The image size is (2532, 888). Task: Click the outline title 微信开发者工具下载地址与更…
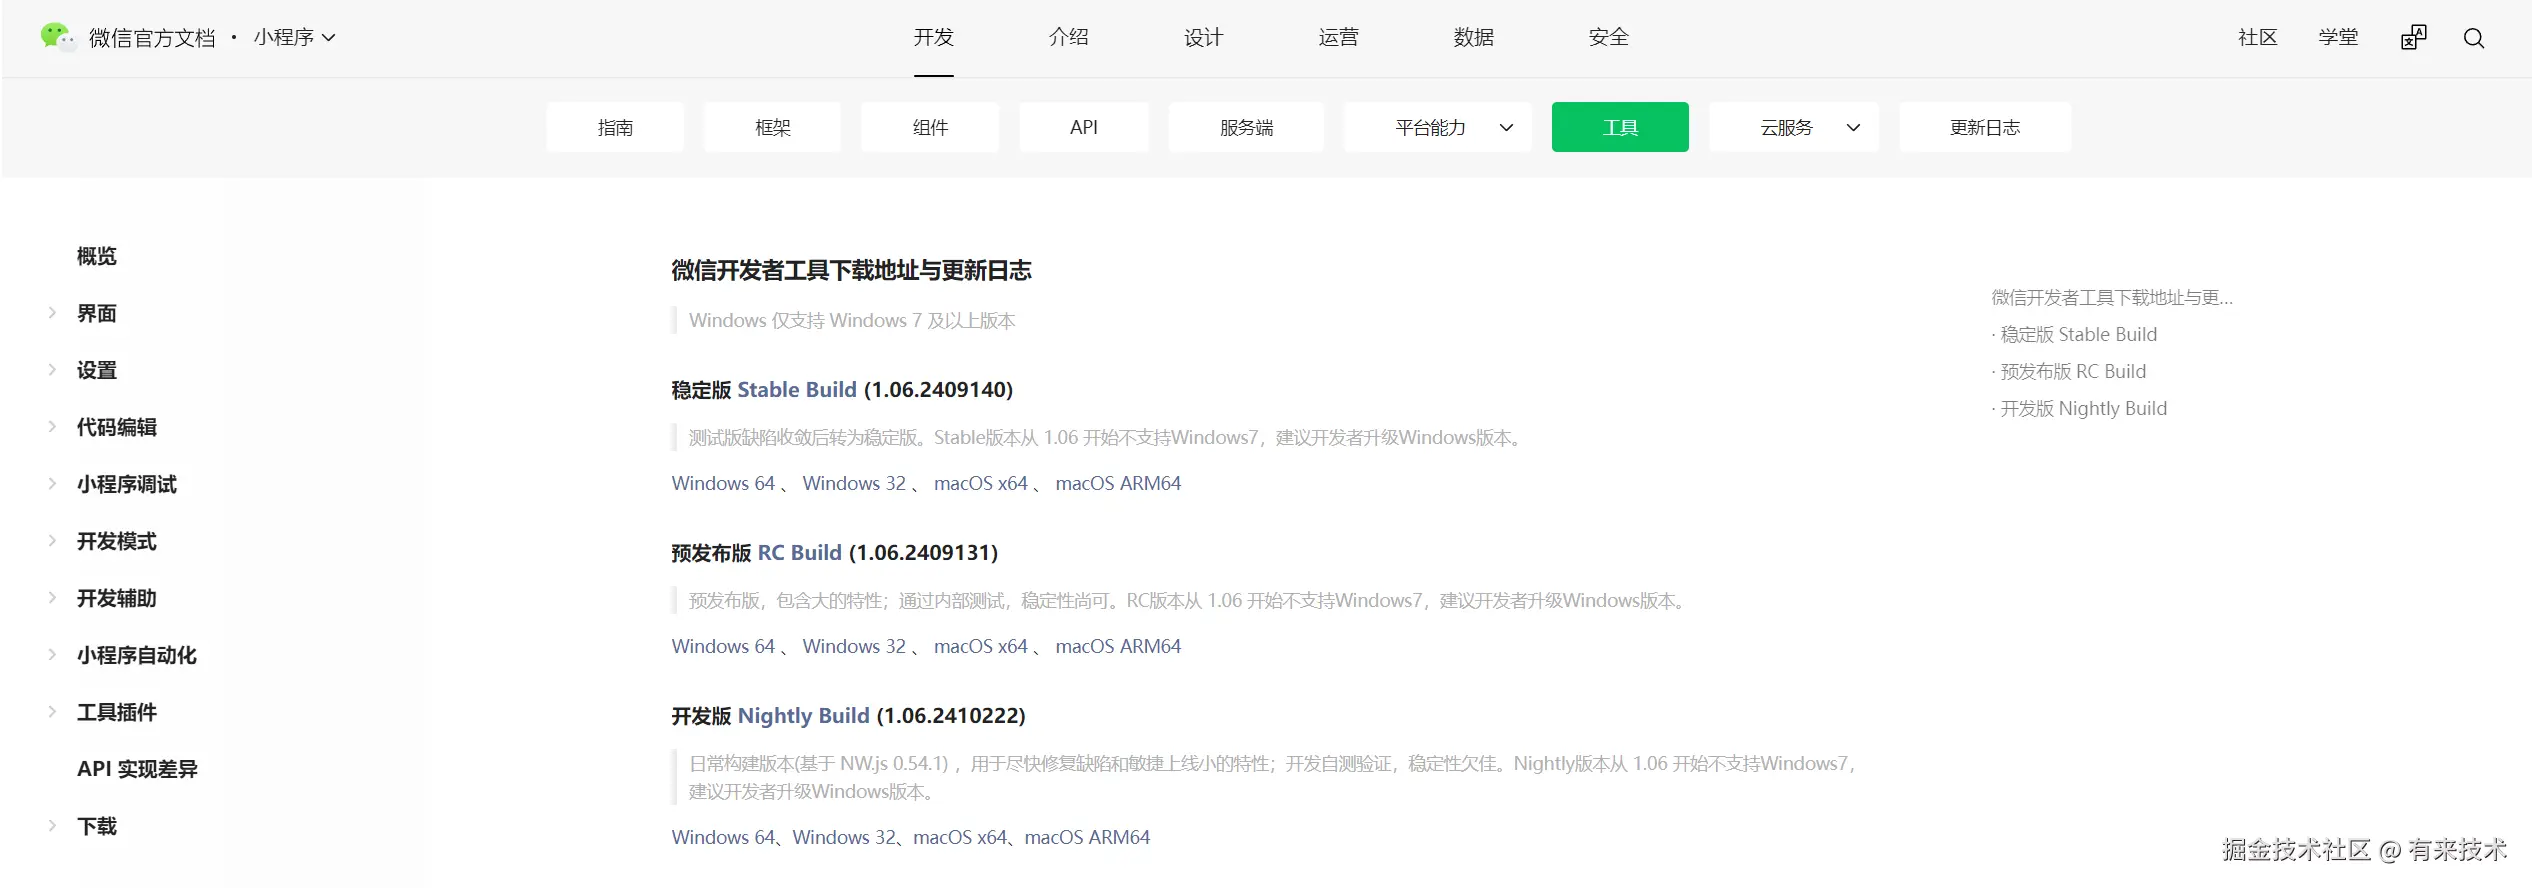tap(2112, 297)
